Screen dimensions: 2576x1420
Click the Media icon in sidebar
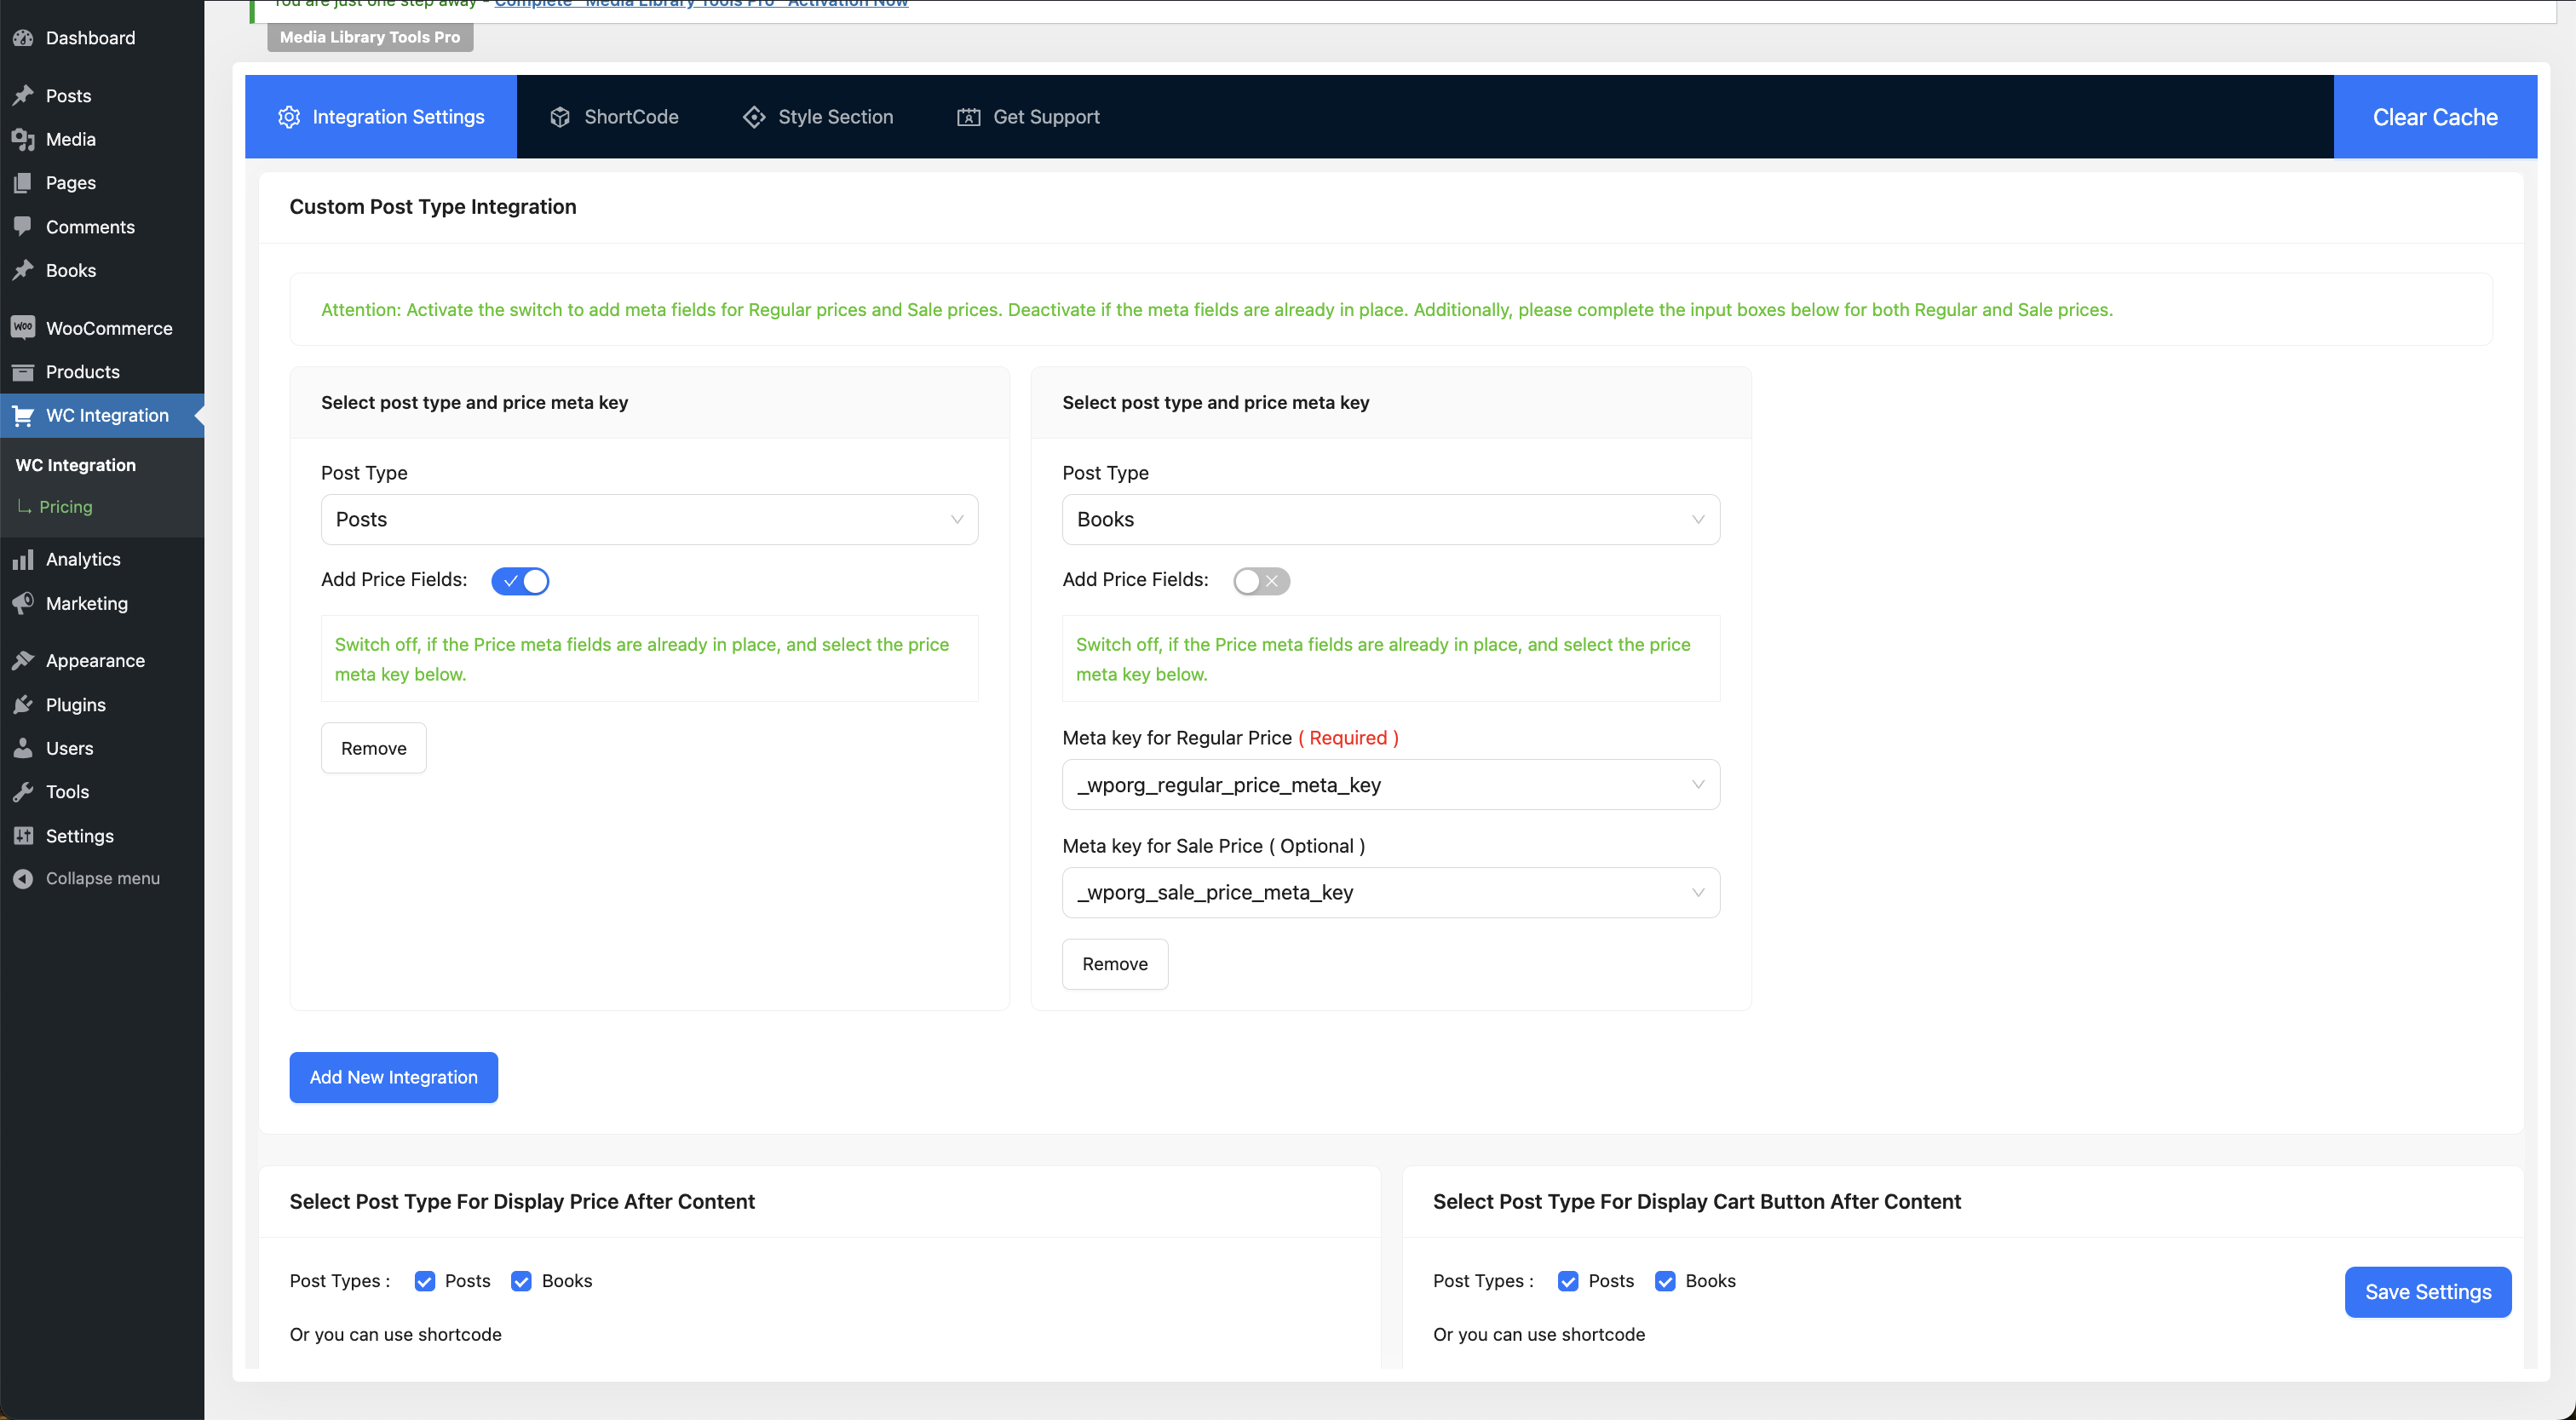(x=23, y=139)
